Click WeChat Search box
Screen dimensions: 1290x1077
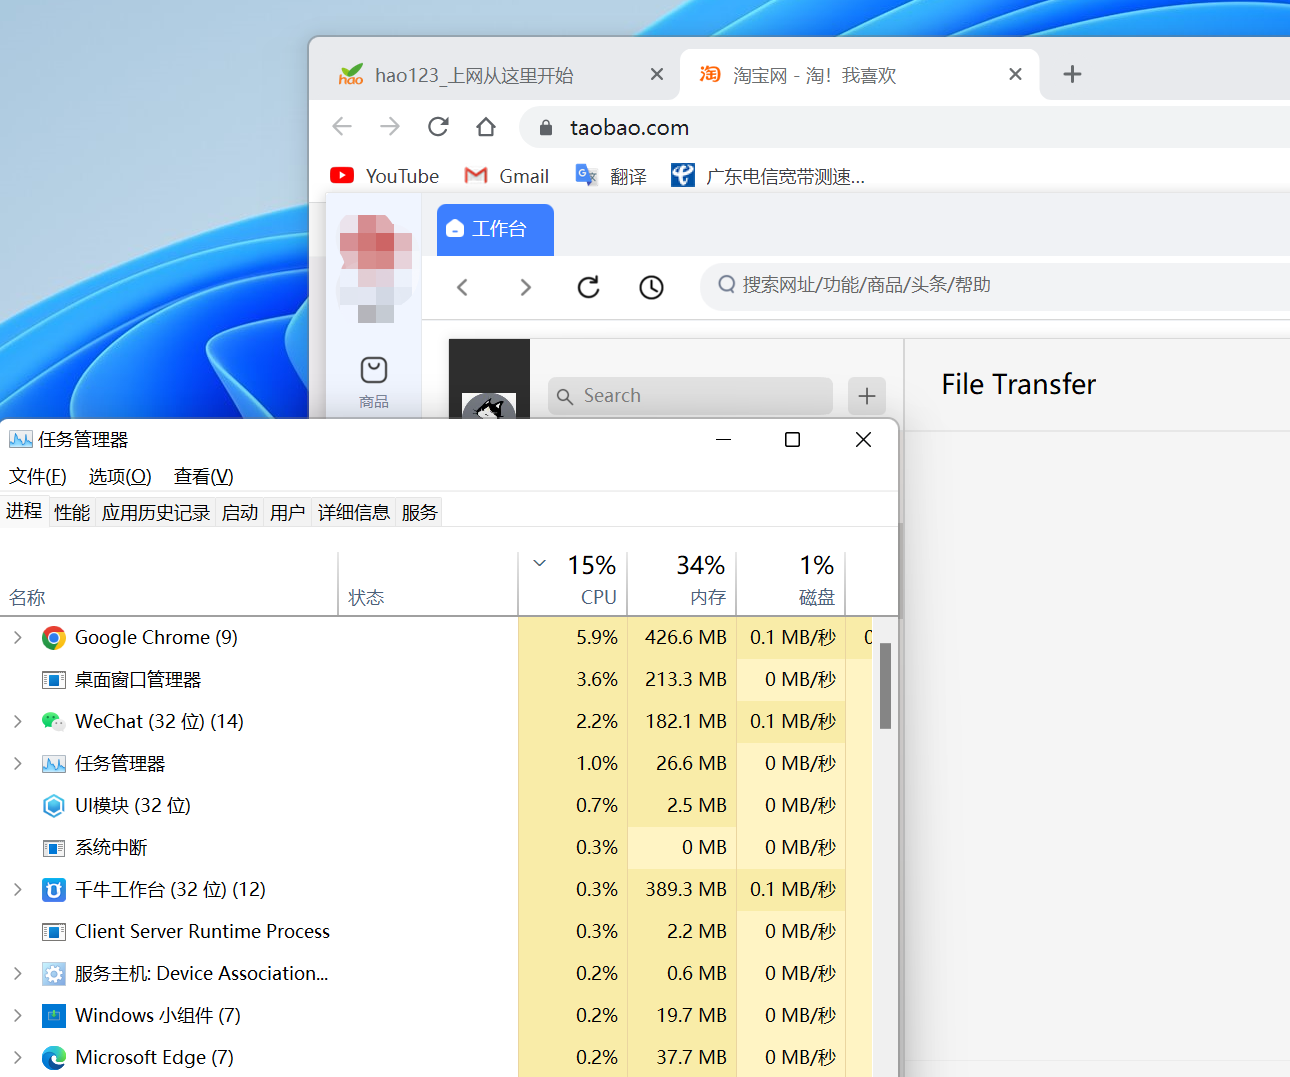pos(690,396)
